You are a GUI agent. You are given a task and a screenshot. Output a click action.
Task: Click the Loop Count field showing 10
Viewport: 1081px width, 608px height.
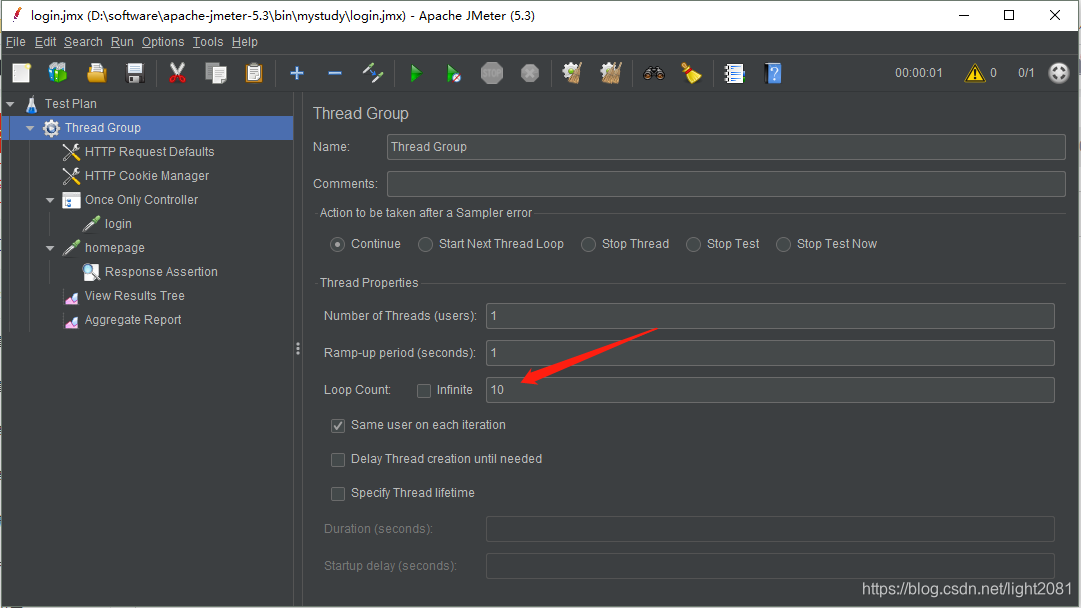tap(770, 390)
